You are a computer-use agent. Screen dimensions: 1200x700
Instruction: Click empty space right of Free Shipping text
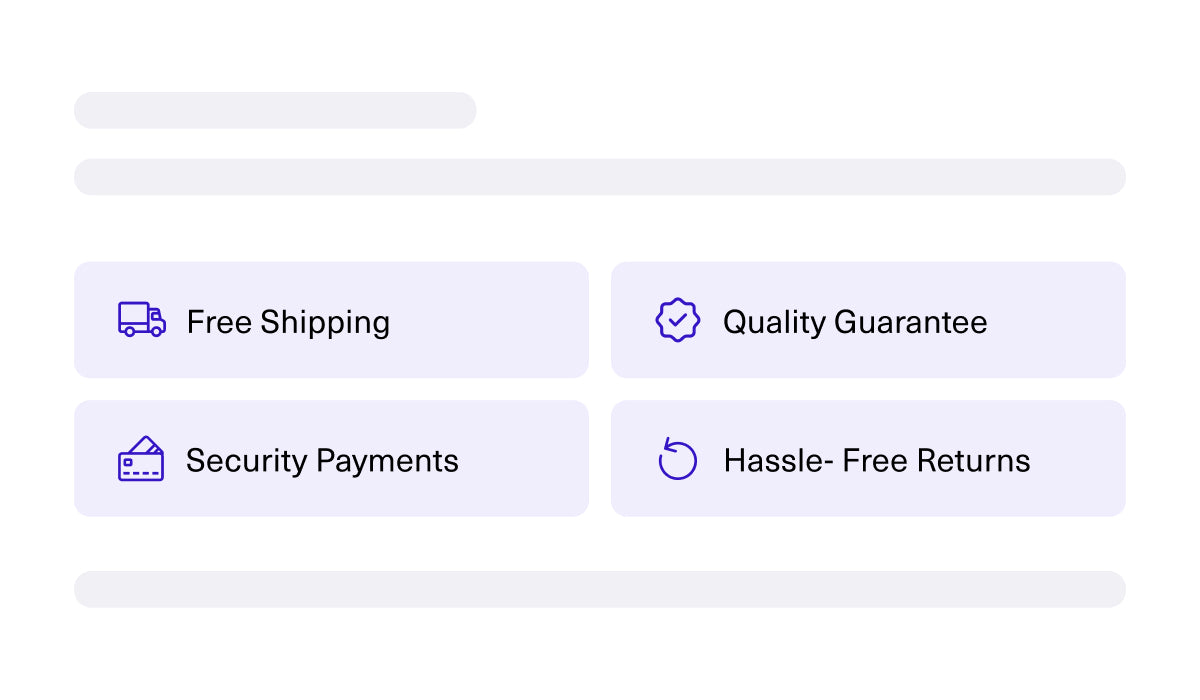click(x=488, y=320)
